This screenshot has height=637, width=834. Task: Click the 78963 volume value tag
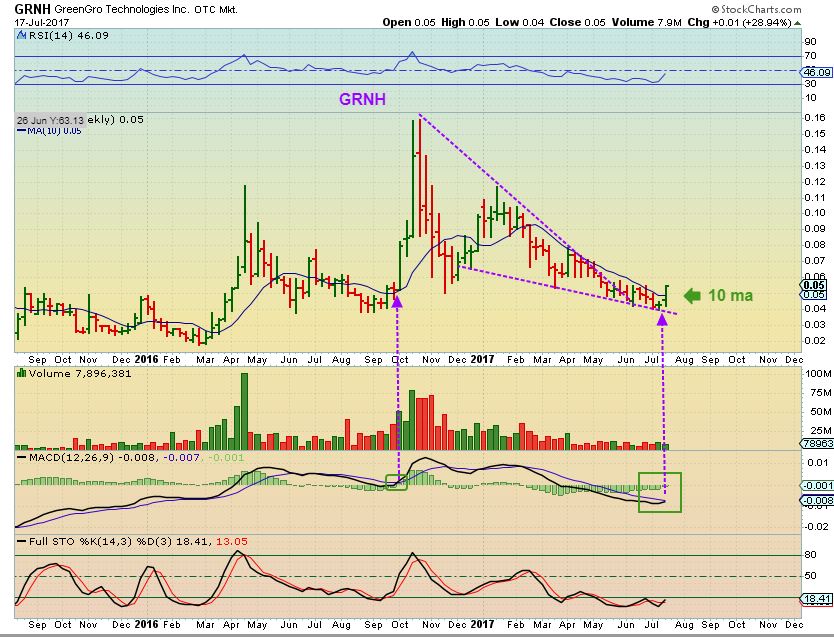click(817, 444)
